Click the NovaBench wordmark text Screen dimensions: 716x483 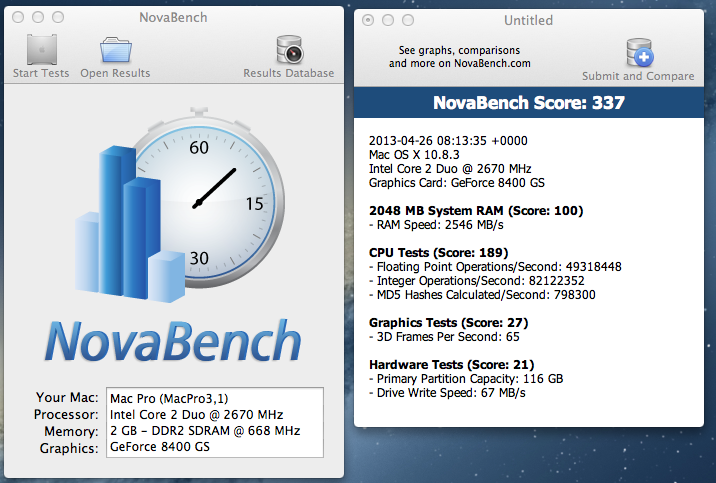tap(173, 341)
